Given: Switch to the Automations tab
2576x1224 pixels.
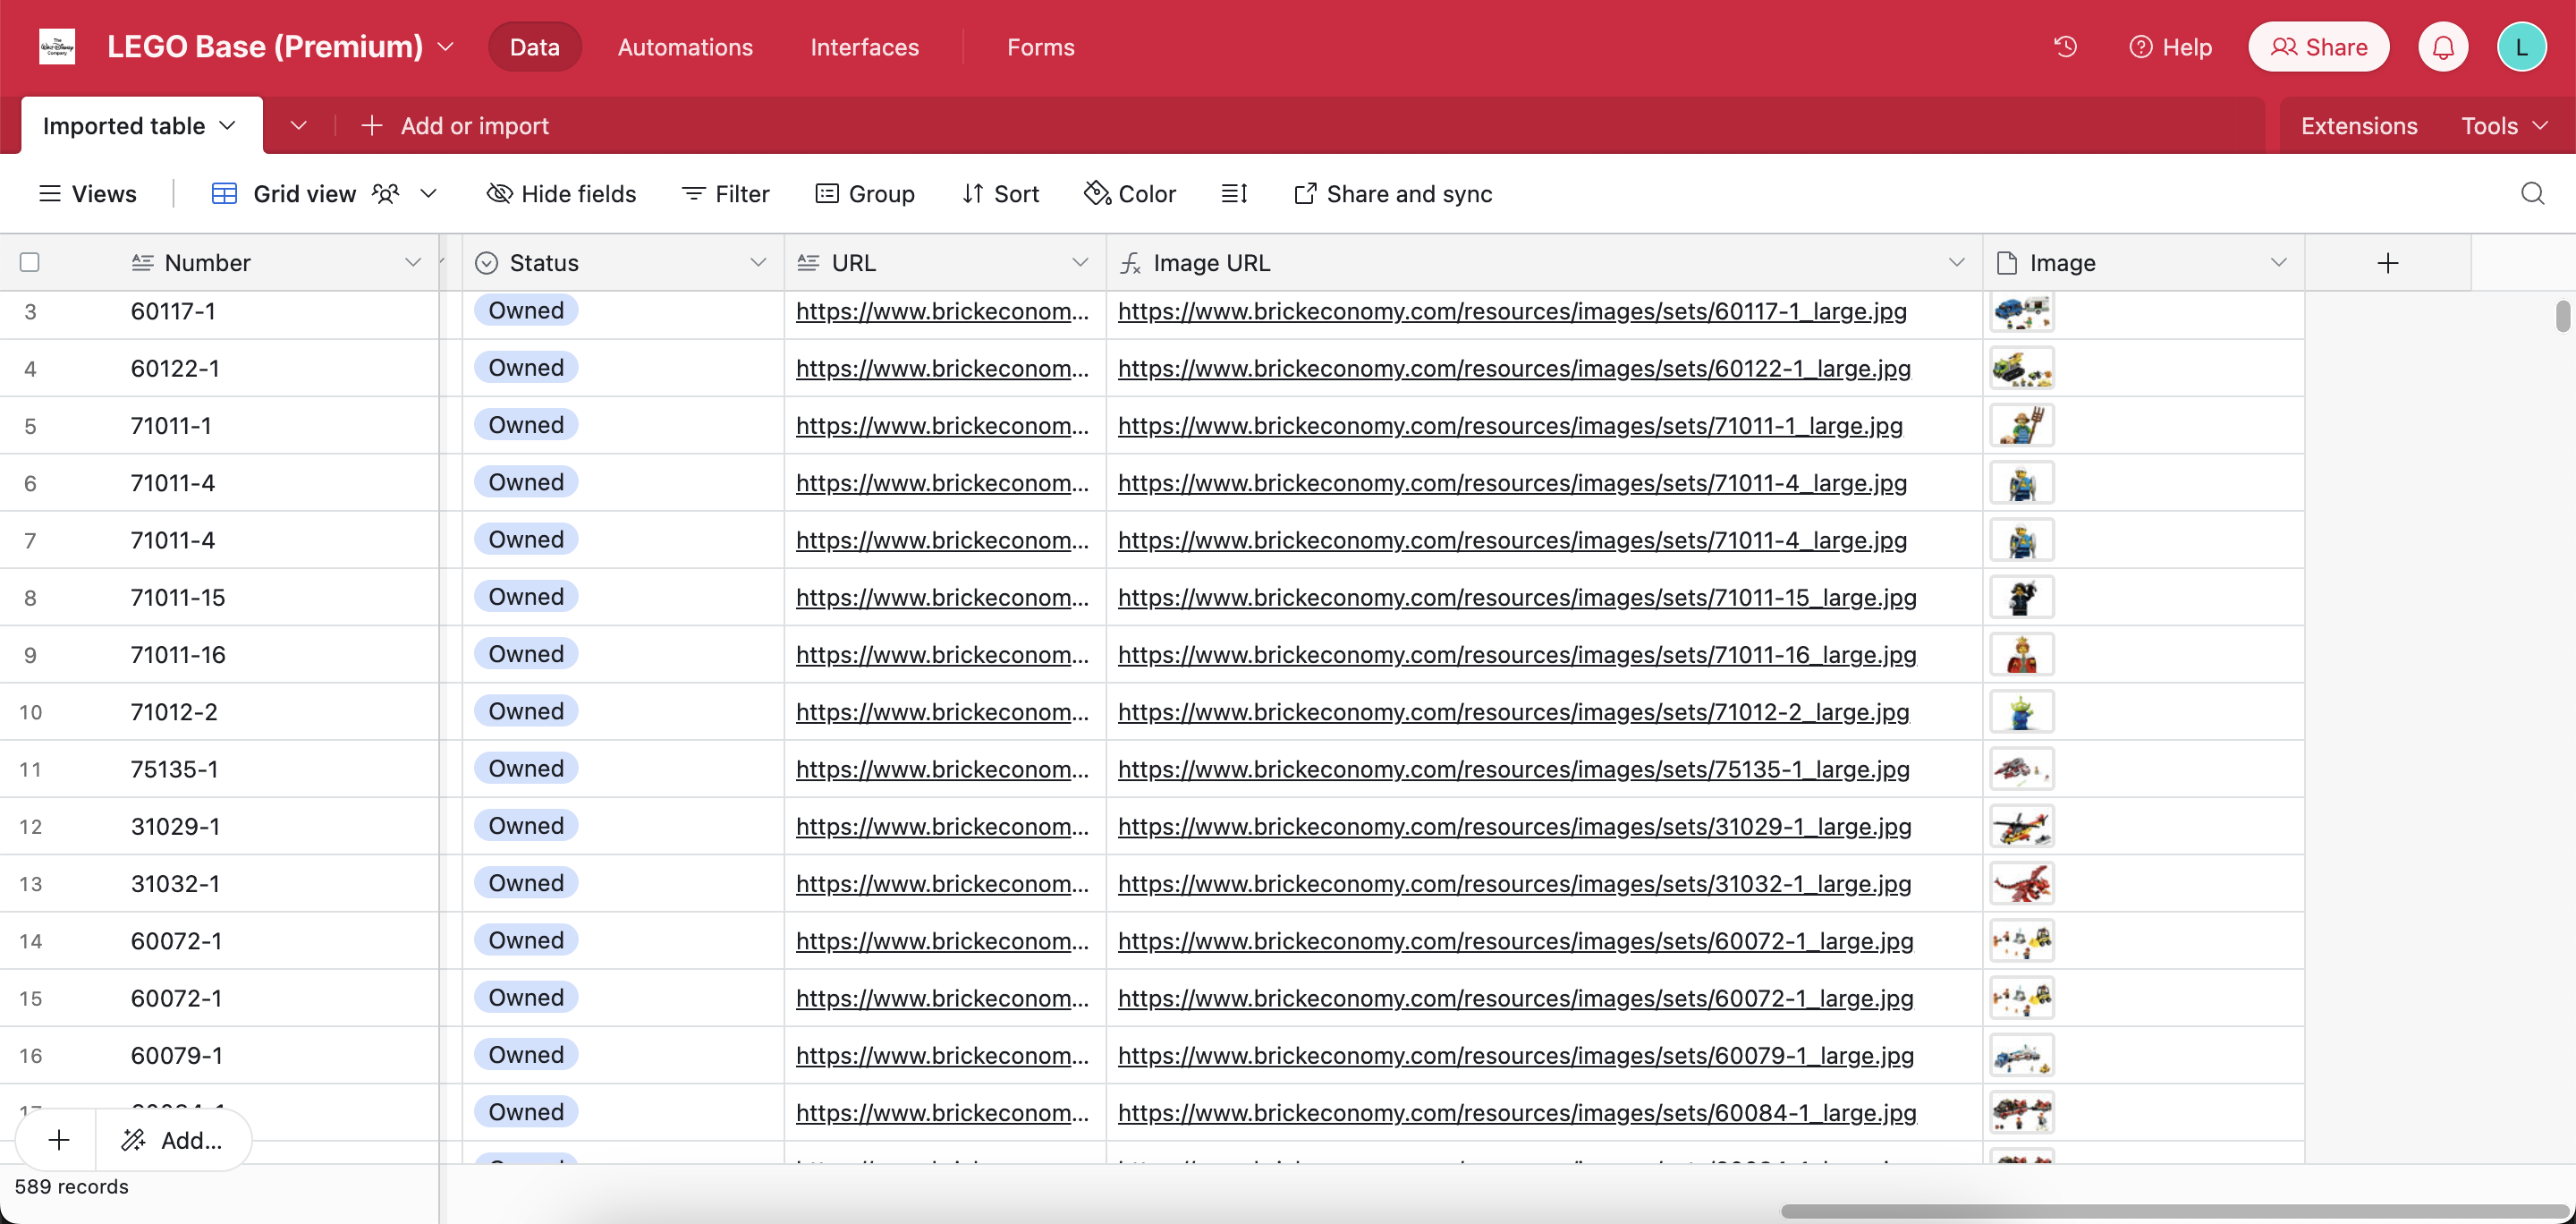Looking at the screenshot, I should 685,47.
